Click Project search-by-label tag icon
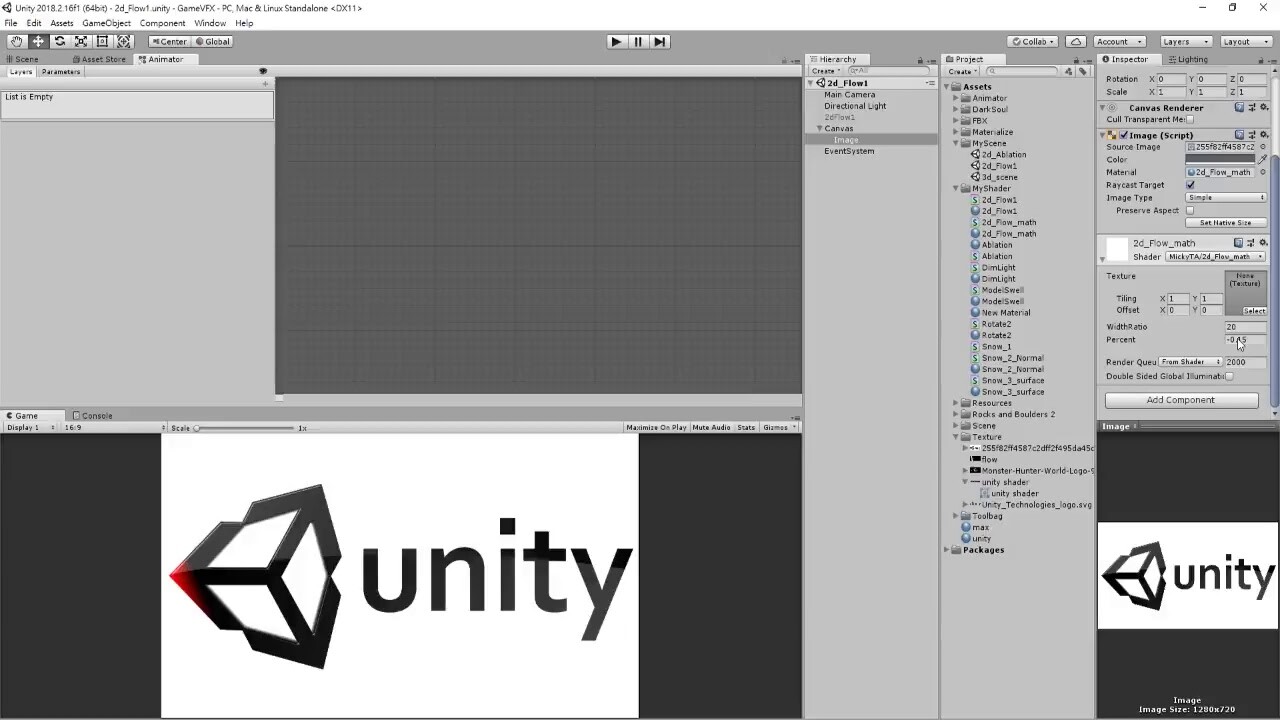This screenshot has width=1280, height=720. (x=1082, y=71)
